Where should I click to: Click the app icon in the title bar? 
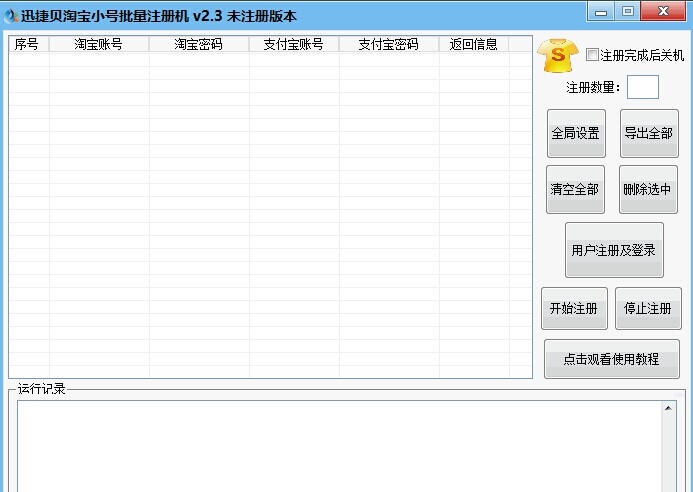[x=11, y=16]
